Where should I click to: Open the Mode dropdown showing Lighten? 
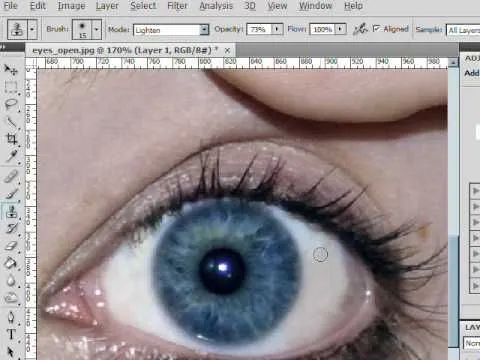coord(171,30)
